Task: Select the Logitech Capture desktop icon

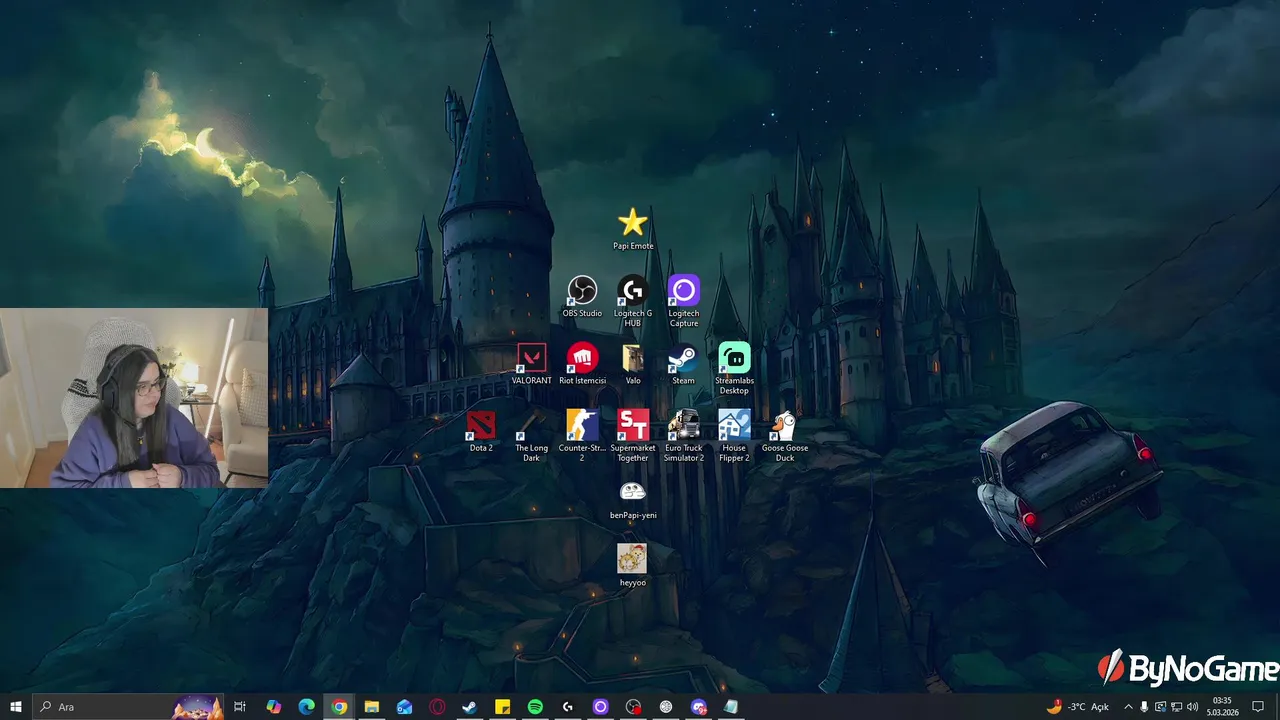Action: tap(684, 301)
